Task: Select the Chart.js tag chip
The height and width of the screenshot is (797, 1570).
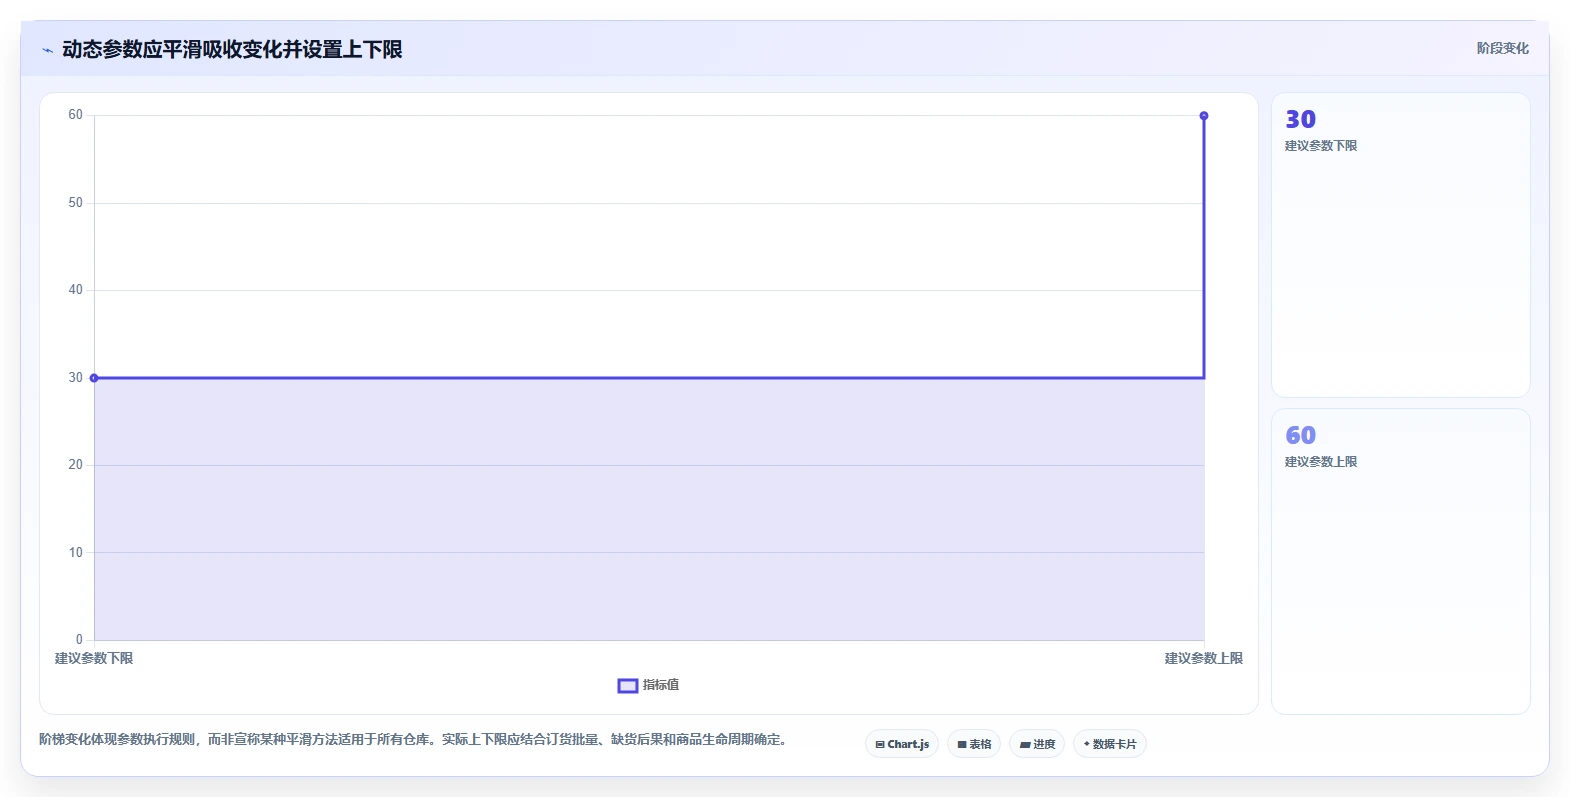Action: (x=902, y=744)
